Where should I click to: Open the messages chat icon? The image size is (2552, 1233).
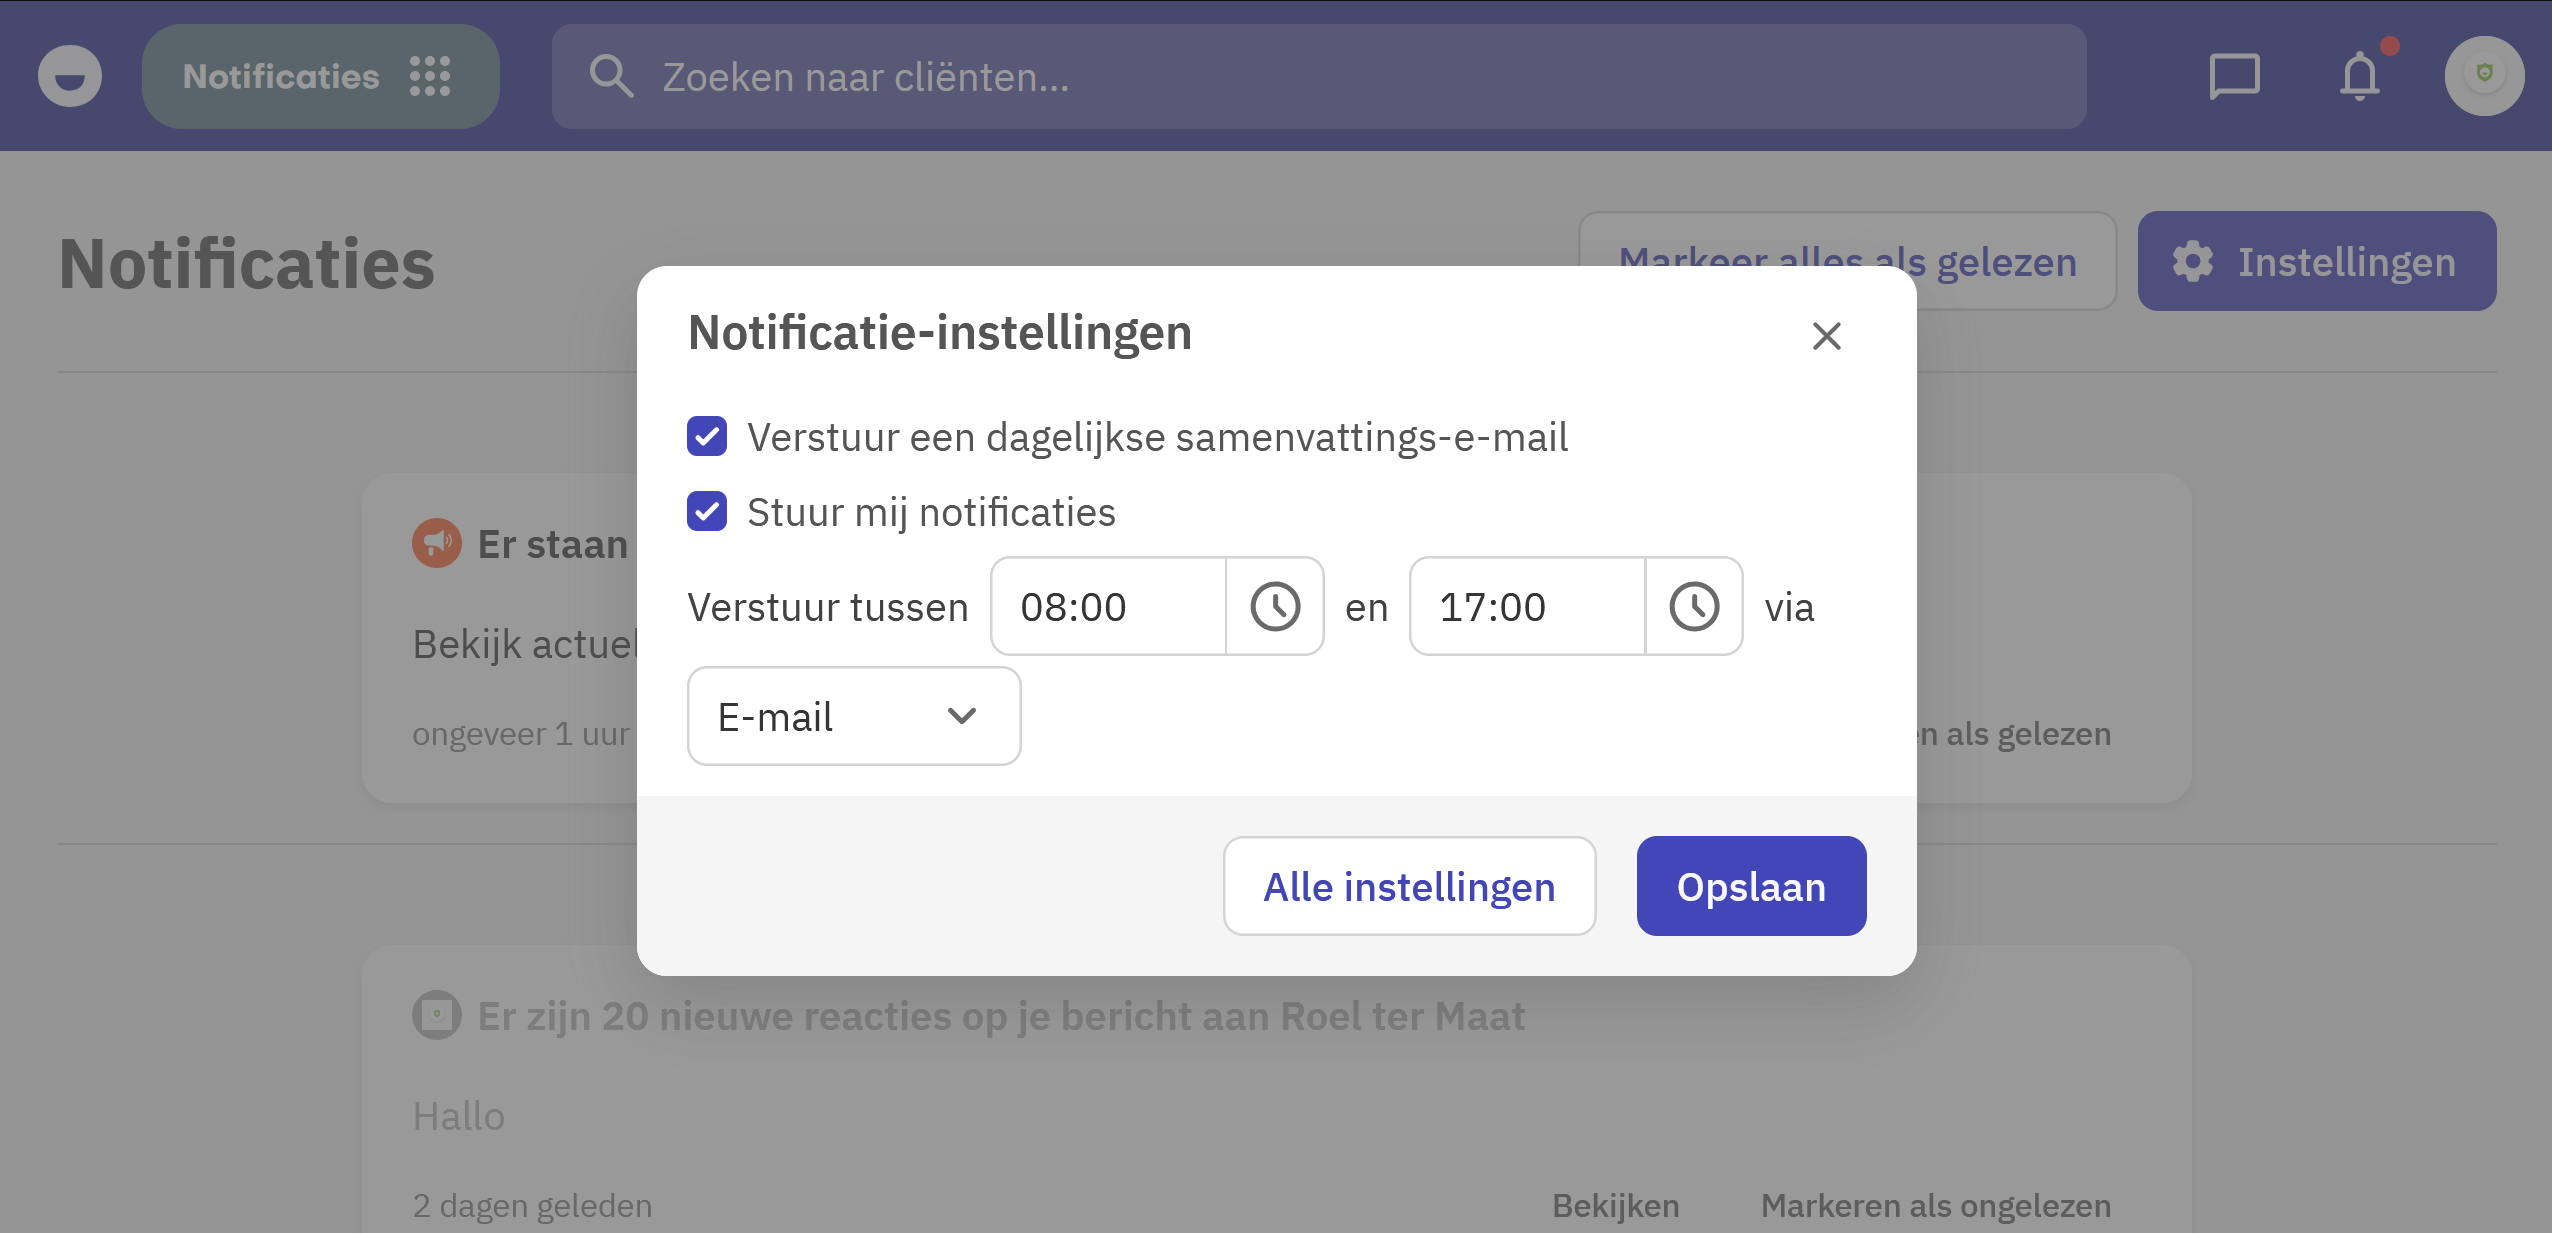point(2234,77)
